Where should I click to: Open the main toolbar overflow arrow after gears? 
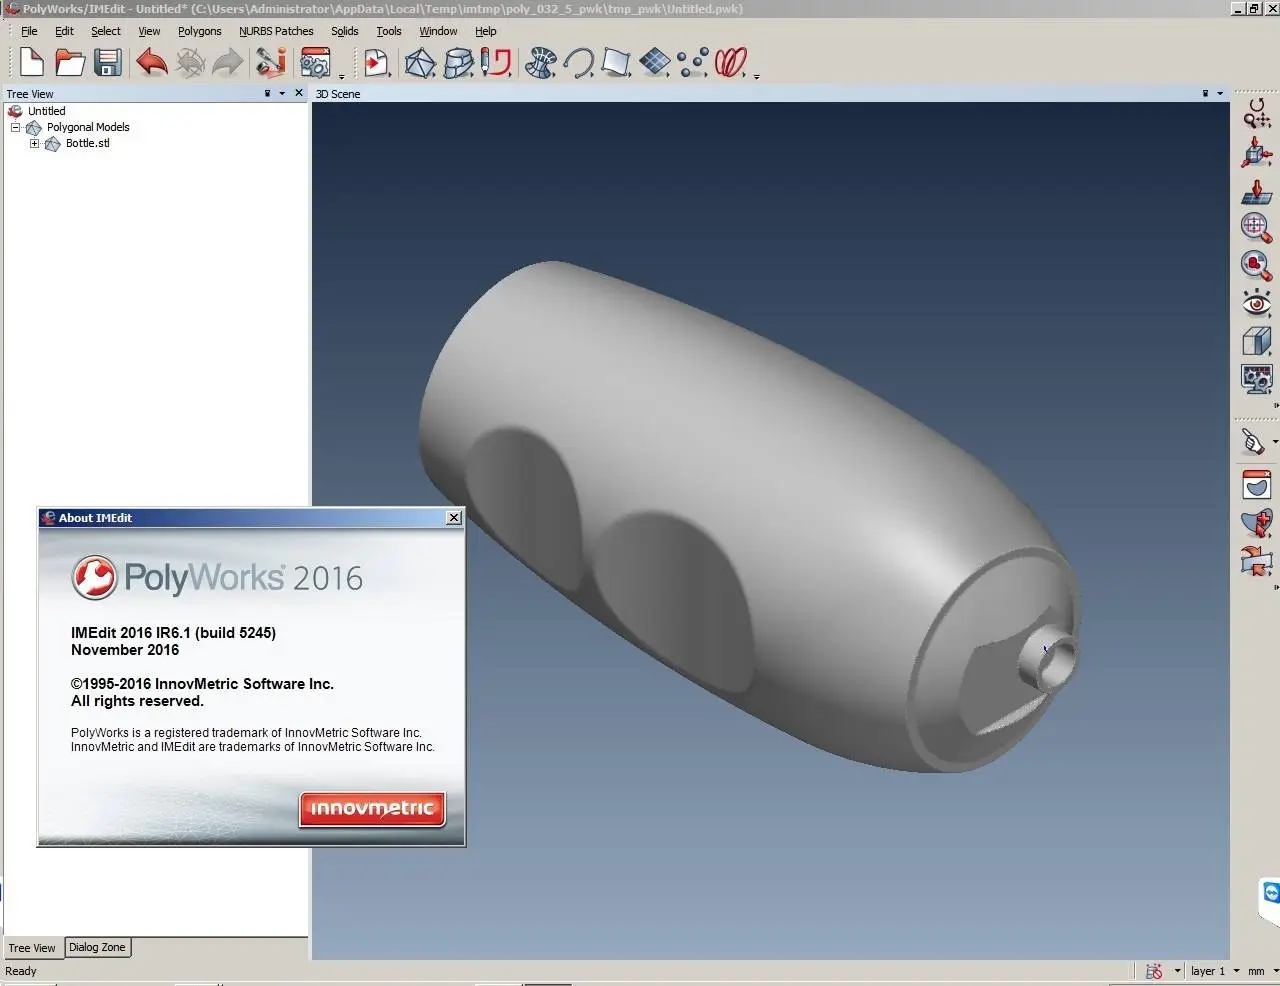[342, 76]
